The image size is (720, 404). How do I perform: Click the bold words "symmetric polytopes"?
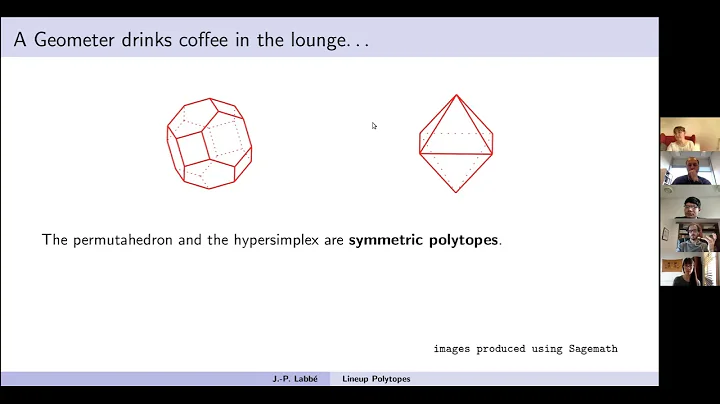tap(423, 240)
